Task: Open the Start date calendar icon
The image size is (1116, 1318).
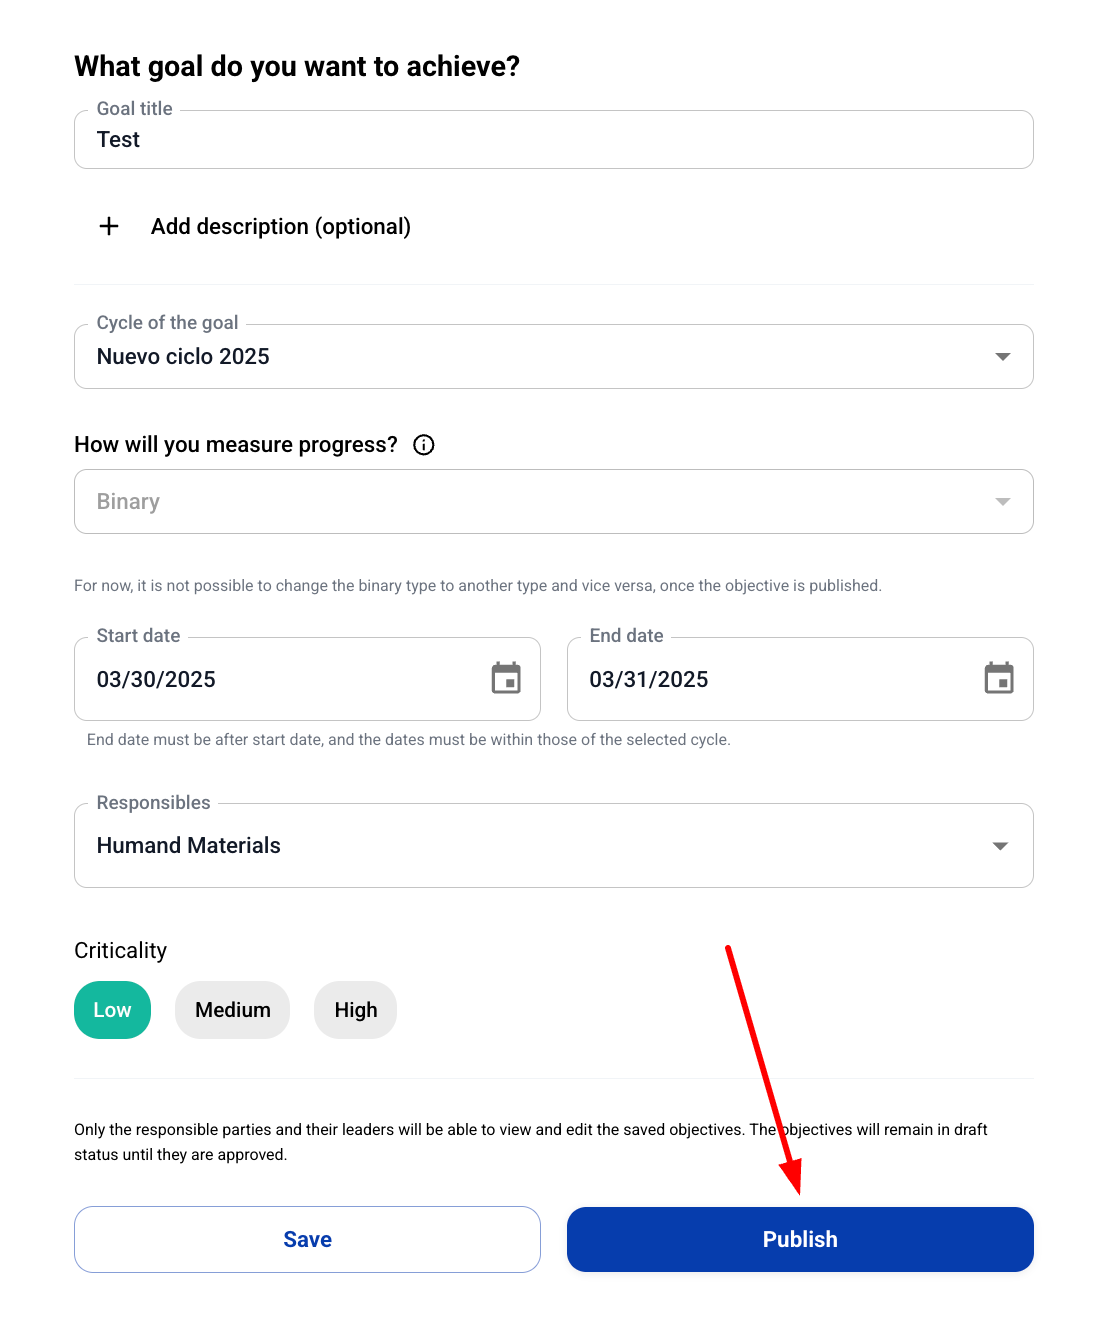Action: [506, 678]
